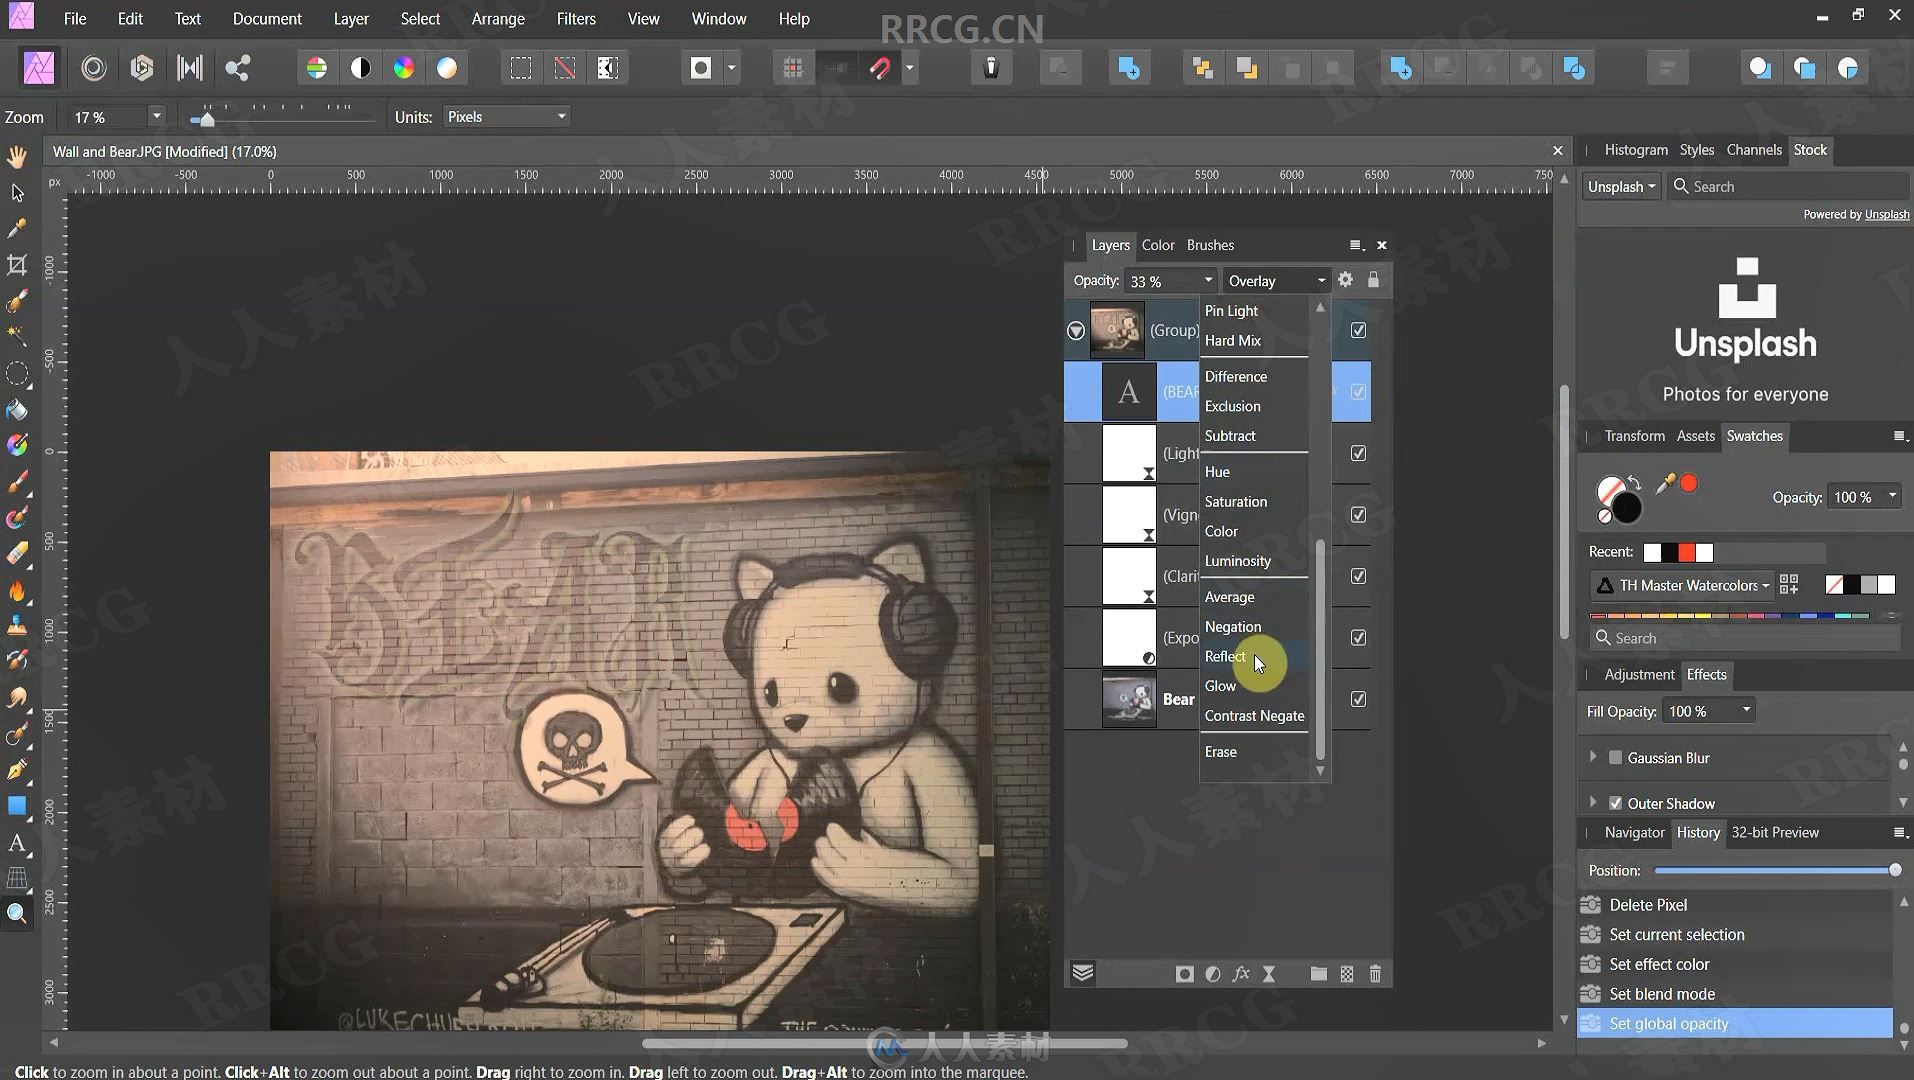Click Auto Colors toolbar icon
The width and height of the screenshot is (1914, 1080).
click(404, 68)
